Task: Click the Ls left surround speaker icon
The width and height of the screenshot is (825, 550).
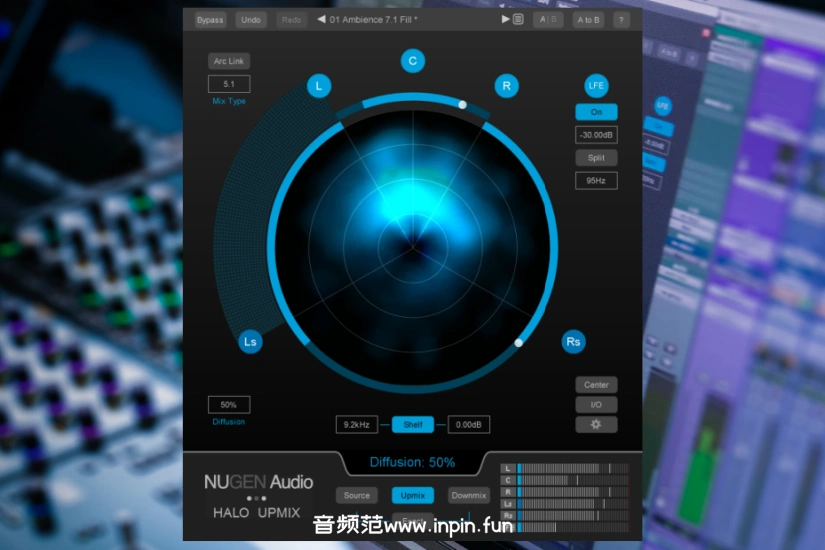Action: pyautogui.click(x=251, y=342)
